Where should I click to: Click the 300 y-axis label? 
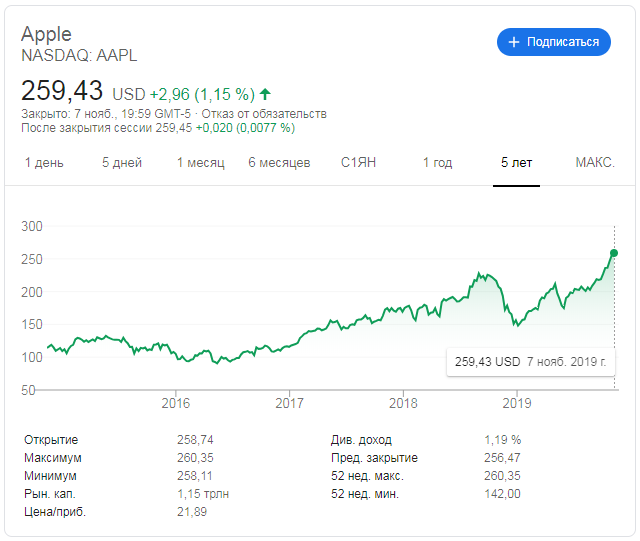tap(32, 226)
